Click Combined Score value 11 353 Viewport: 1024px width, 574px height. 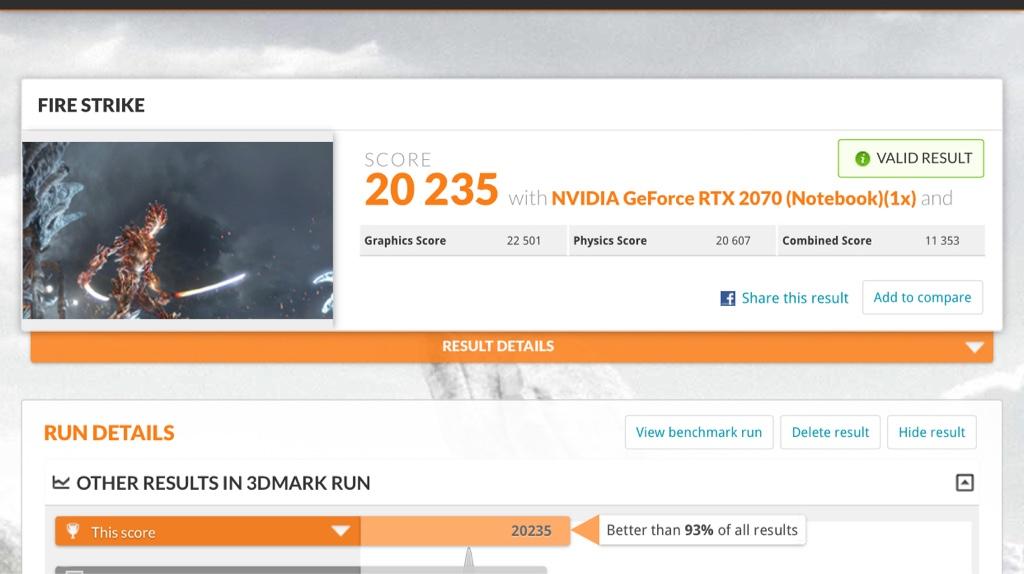click(x=942, y=241)
